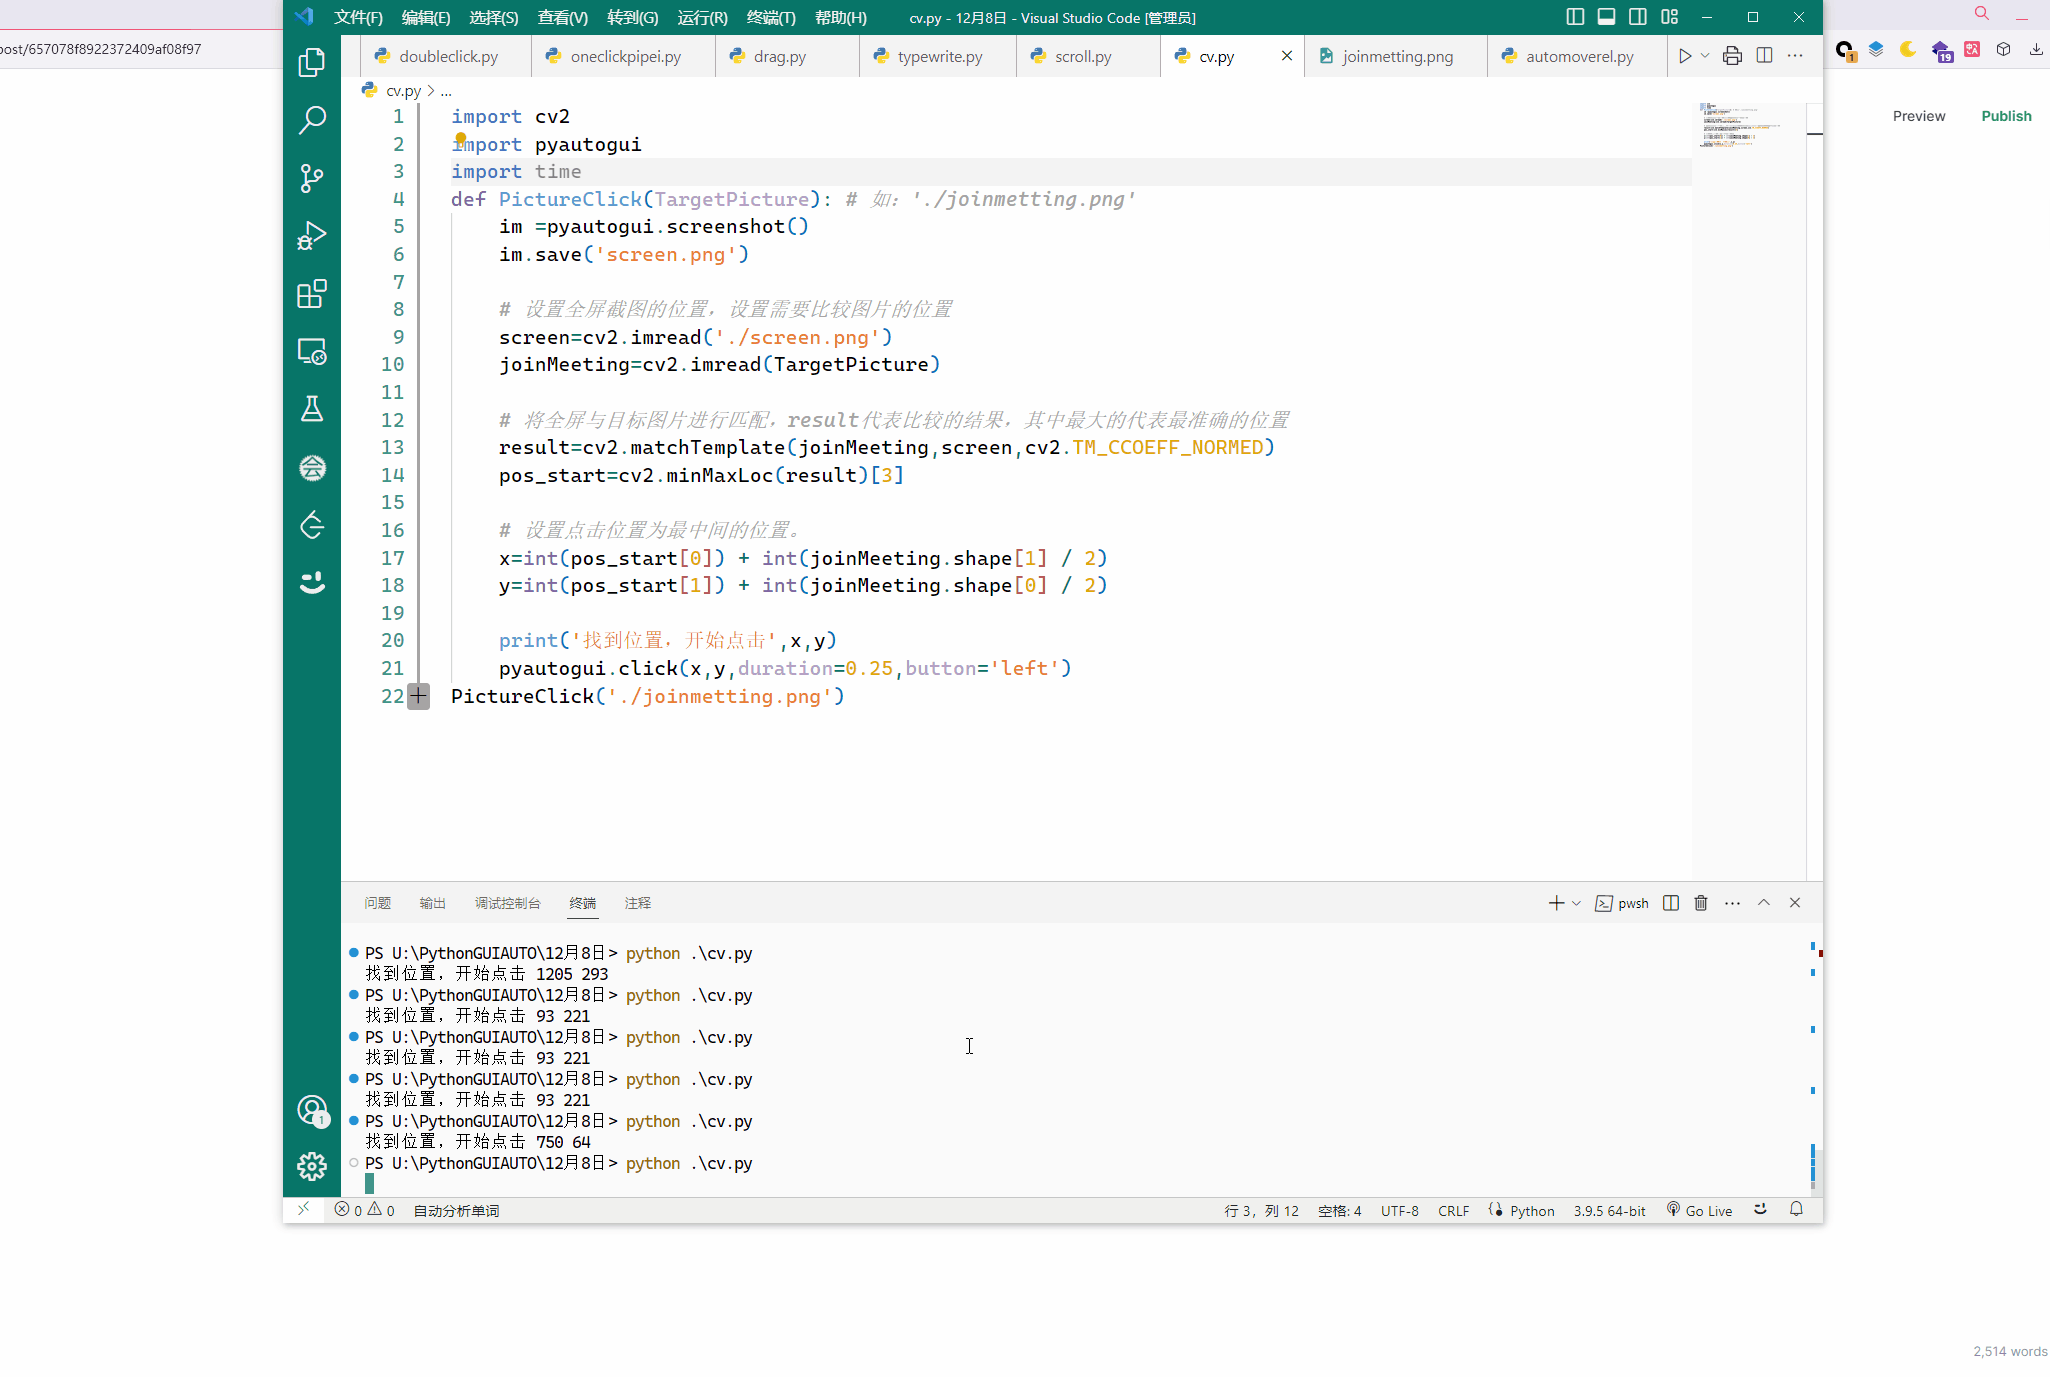Kill the terminal with the trash icon

[1701, 903]
